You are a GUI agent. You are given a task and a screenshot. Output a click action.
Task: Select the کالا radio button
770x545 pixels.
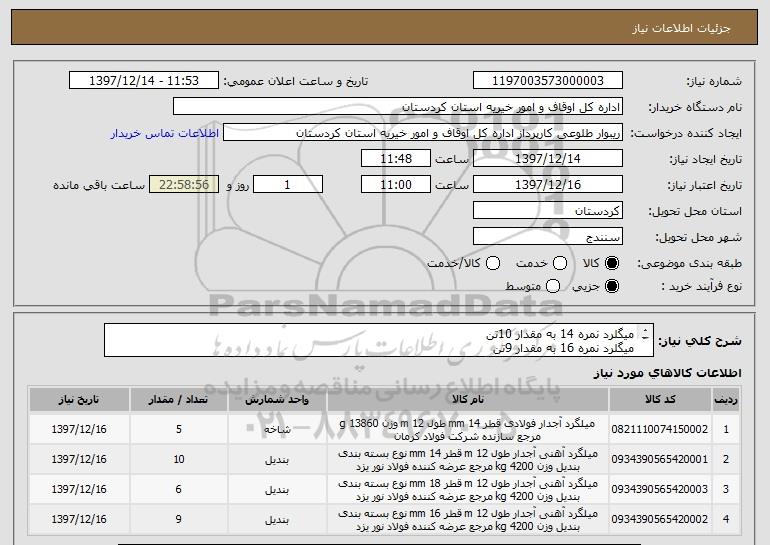coord(612,263)
